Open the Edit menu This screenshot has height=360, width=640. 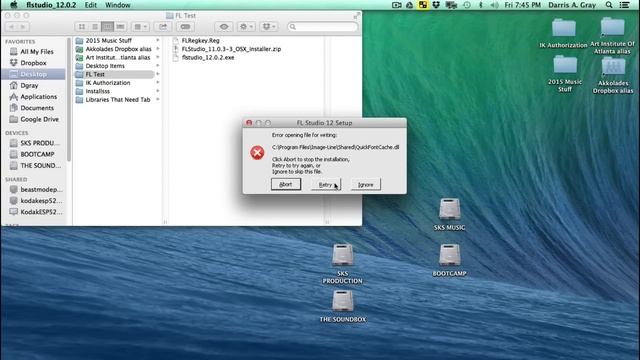point(91,5)
